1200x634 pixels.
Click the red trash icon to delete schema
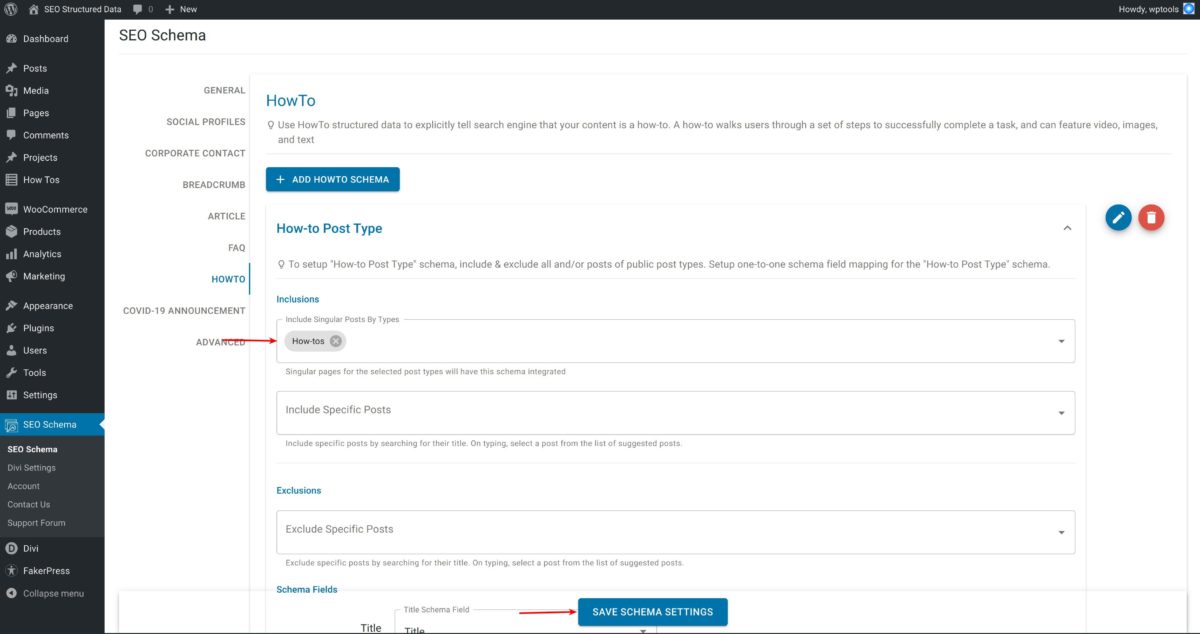[1151, 216]
